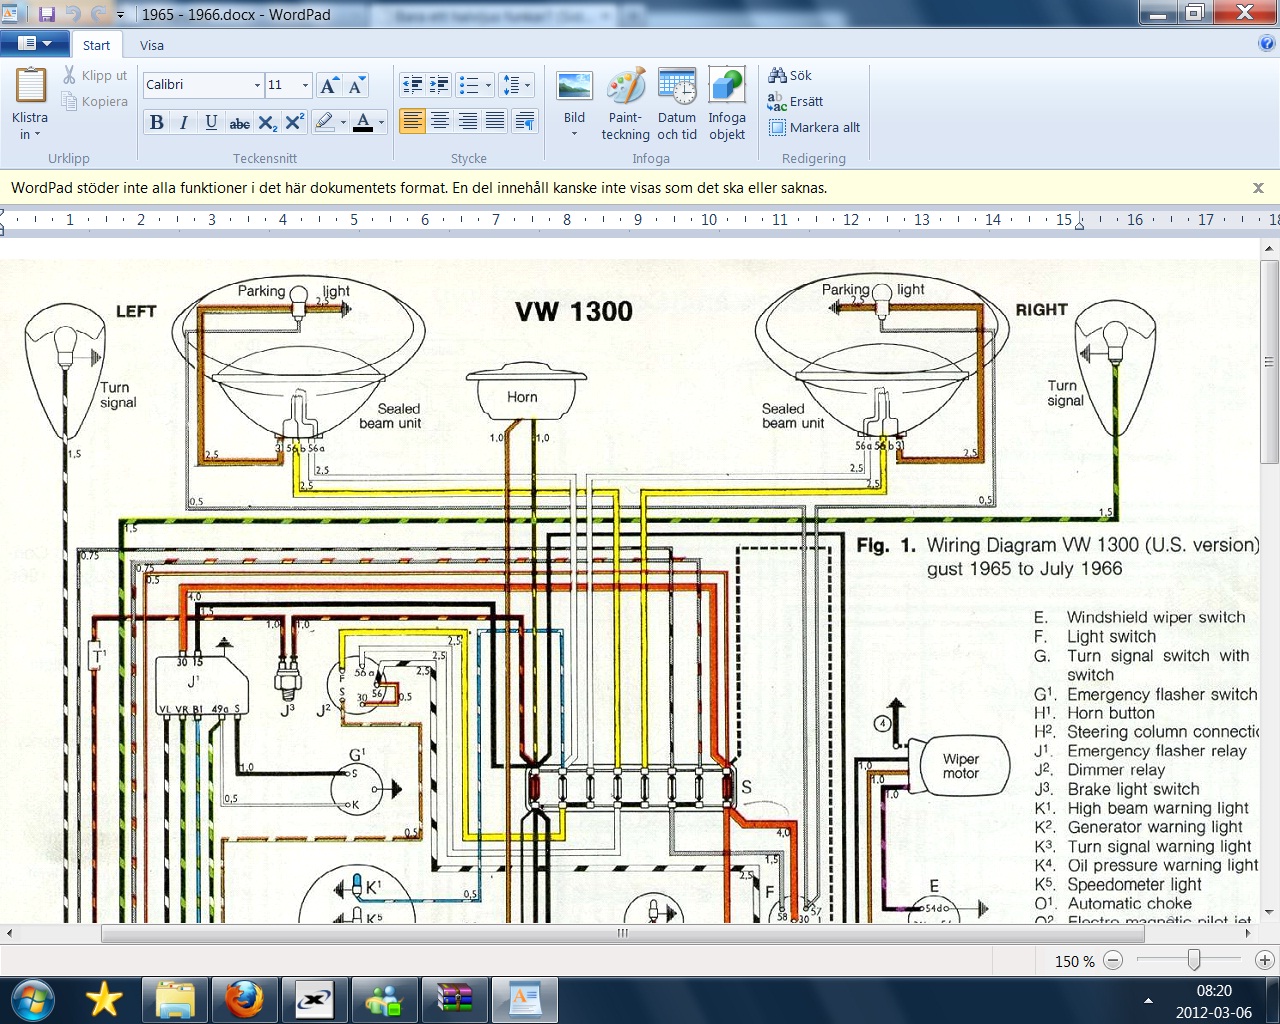Switch to the Visa tab
The height and width of the screenshot is (1024, 1280).
152,45
